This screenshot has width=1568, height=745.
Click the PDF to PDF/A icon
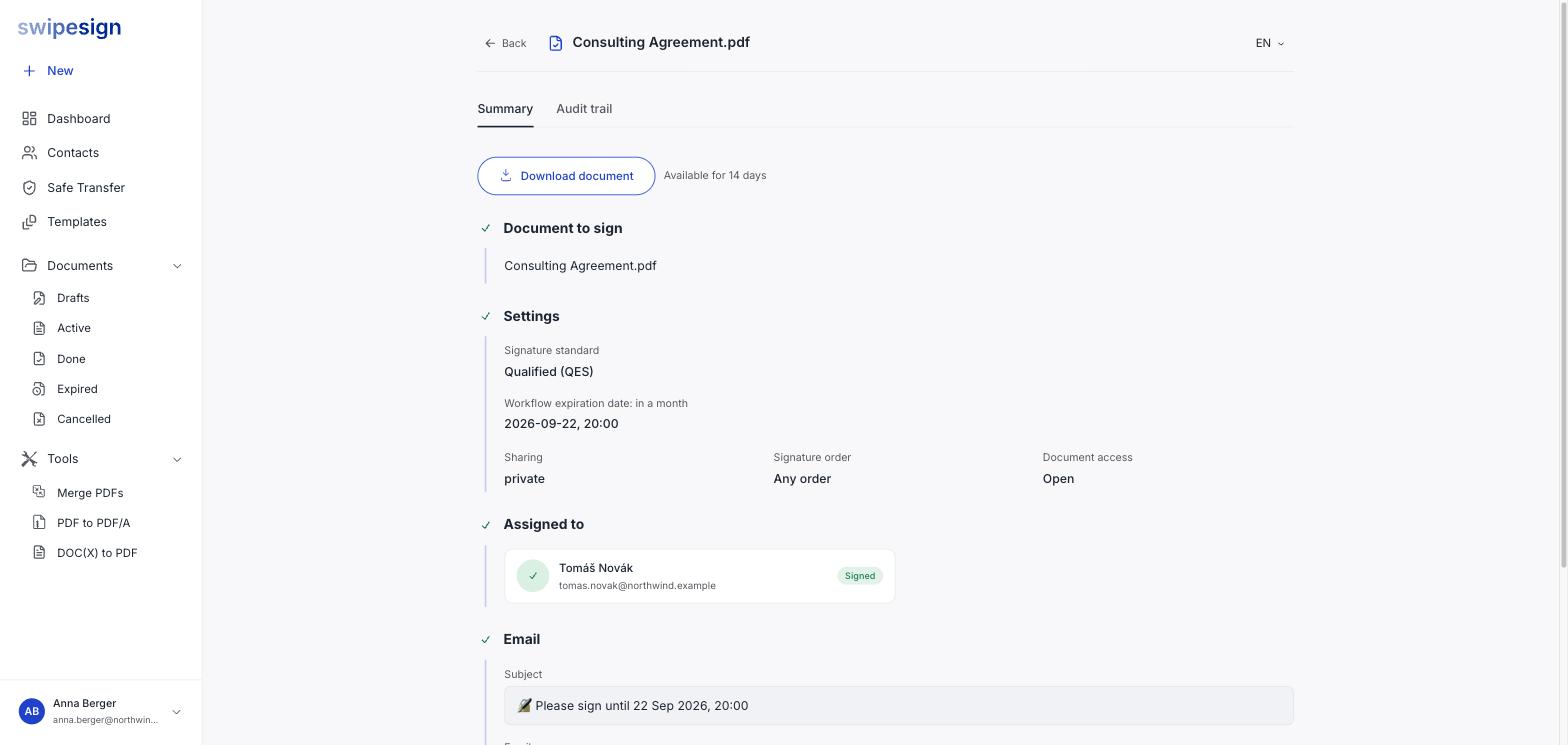39,522
